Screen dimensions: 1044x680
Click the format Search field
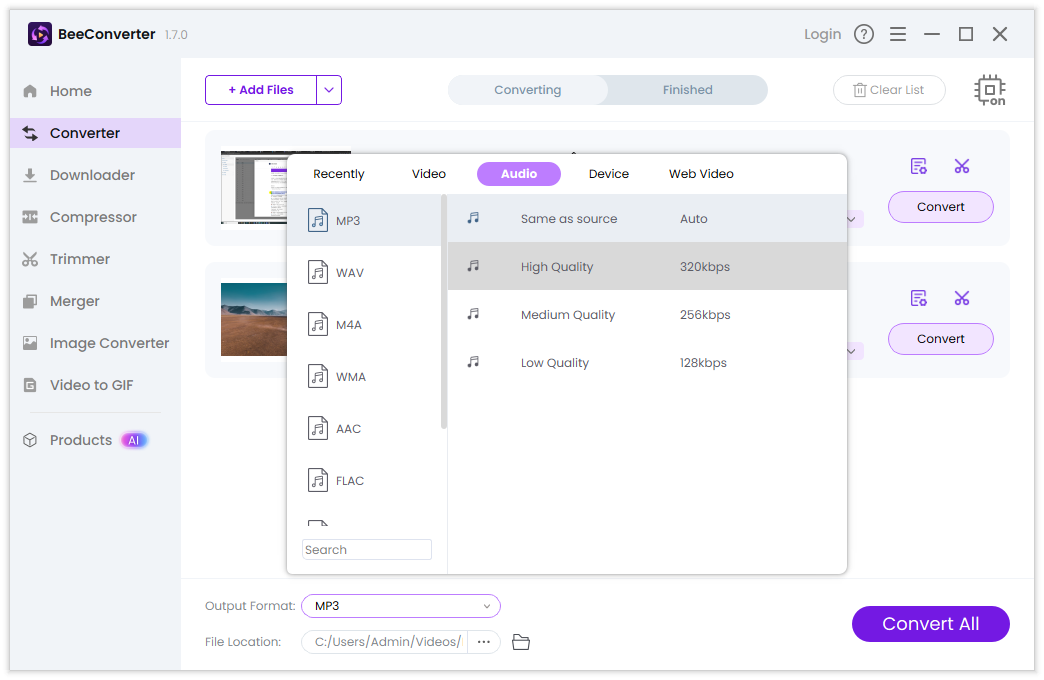pyautogui.click(x=367, y=550)
